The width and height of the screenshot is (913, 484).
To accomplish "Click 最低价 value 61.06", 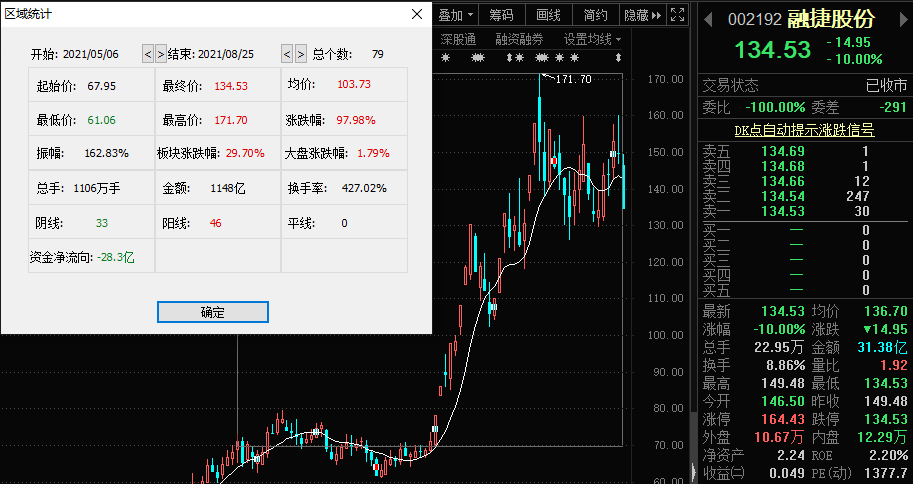I will point(101,120).
